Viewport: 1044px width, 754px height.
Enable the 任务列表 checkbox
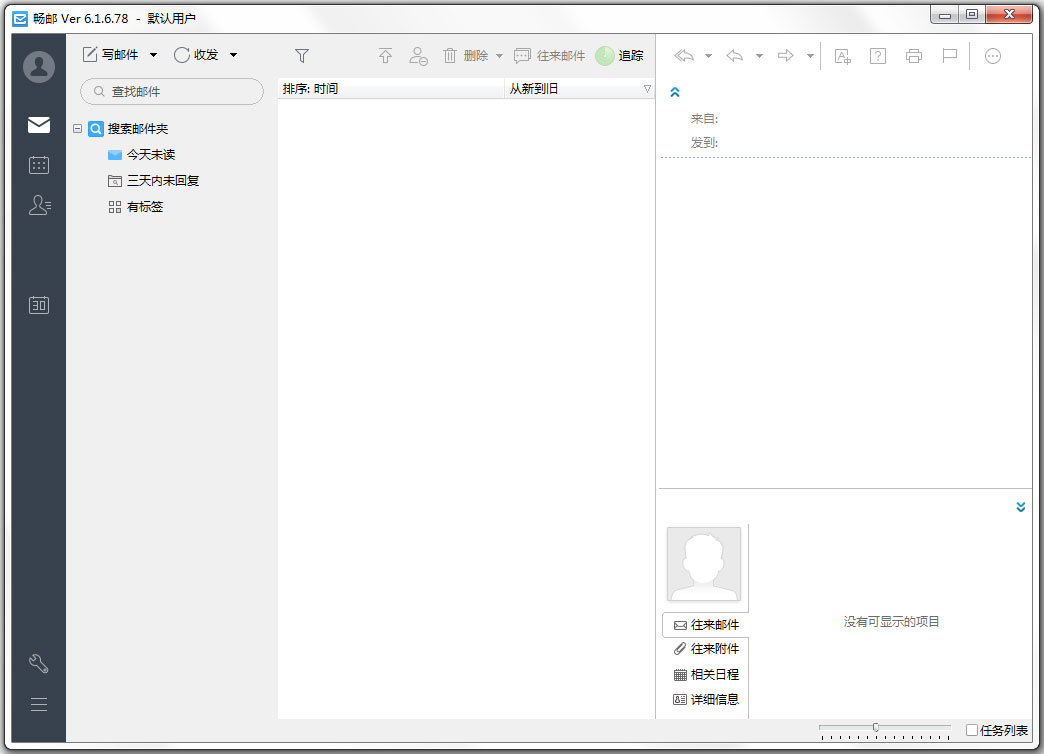tap(969, 730)
